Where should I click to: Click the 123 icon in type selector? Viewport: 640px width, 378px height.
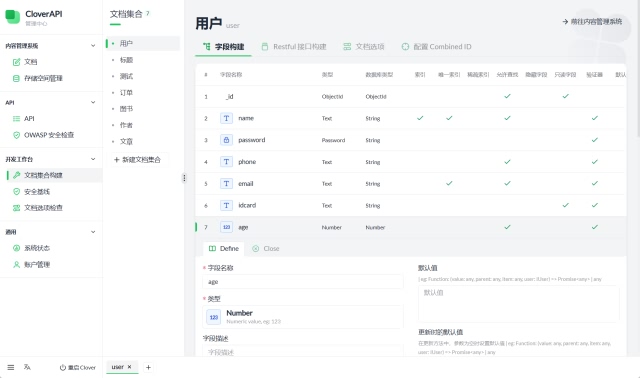(x=214, y=317)
